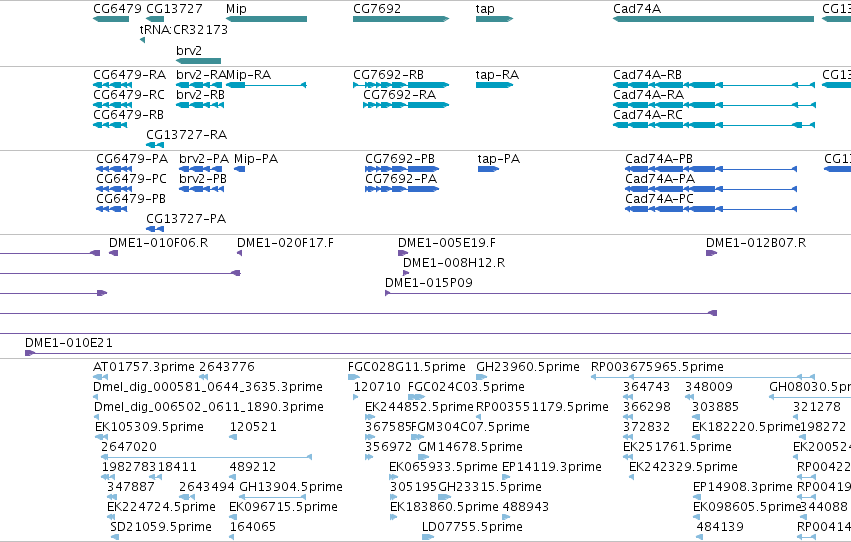Select Dmel_dig_006502_0611_1890.3prime
The image size is (851, 542).
[96, 417]
